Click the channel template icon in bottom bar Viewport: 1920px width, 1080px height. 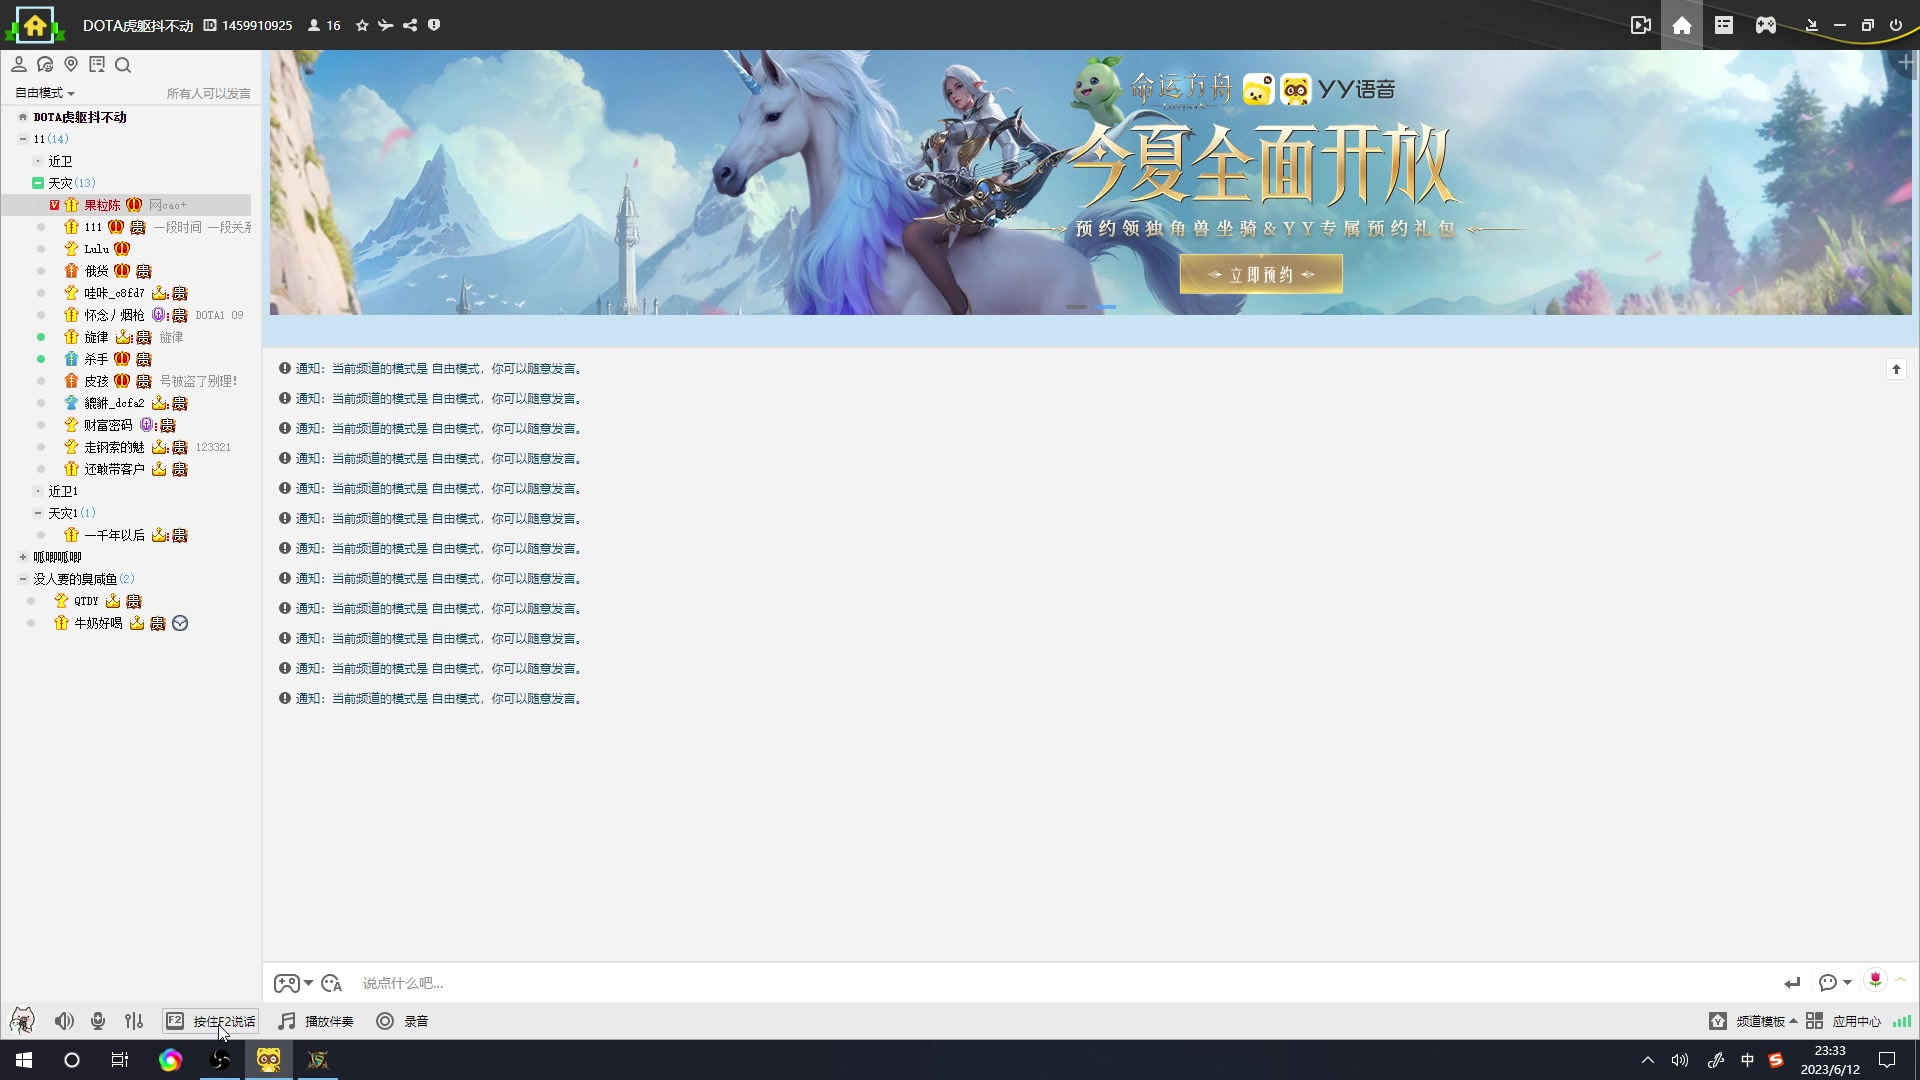[1717, 1021]
